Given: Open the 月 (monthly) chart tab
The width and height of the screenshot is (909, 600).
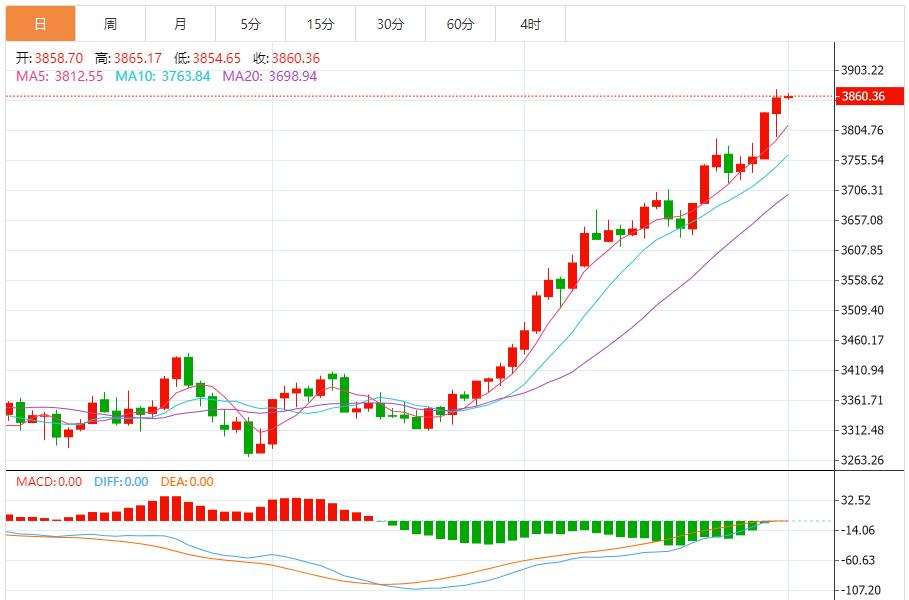Looking at the screenshot, I should click(180, 24).
